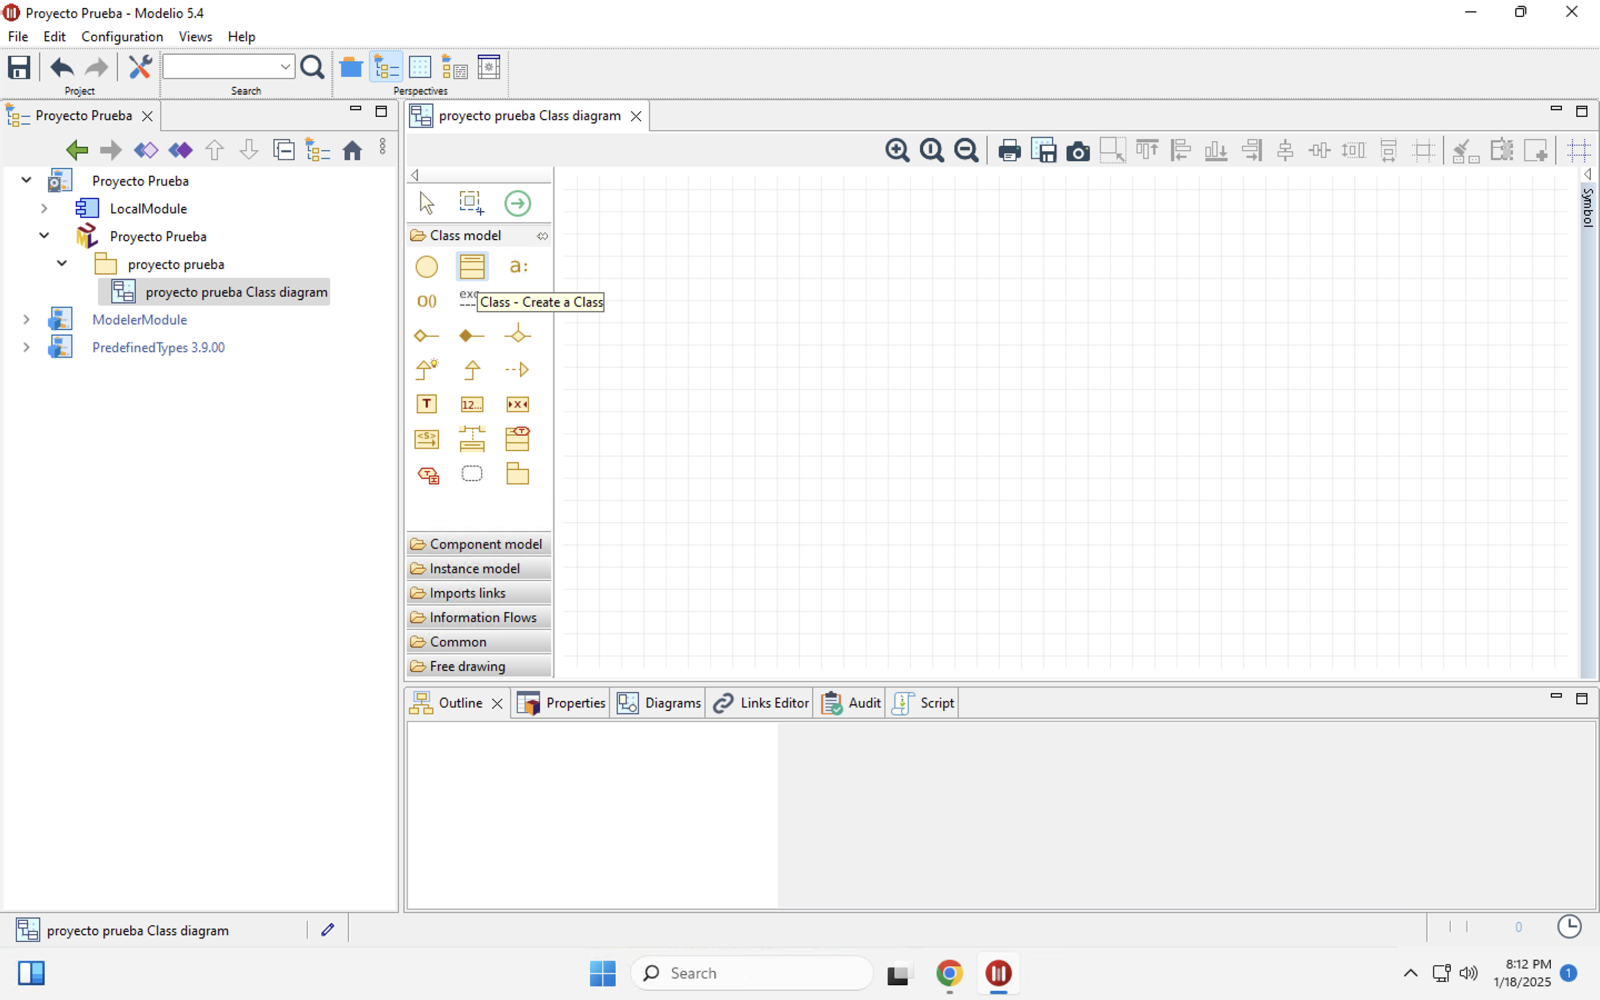Zoom in on the class diagram
The width and height of the screenshot is (1600, 1000).
pyautogui.click(x=897, y=151)
